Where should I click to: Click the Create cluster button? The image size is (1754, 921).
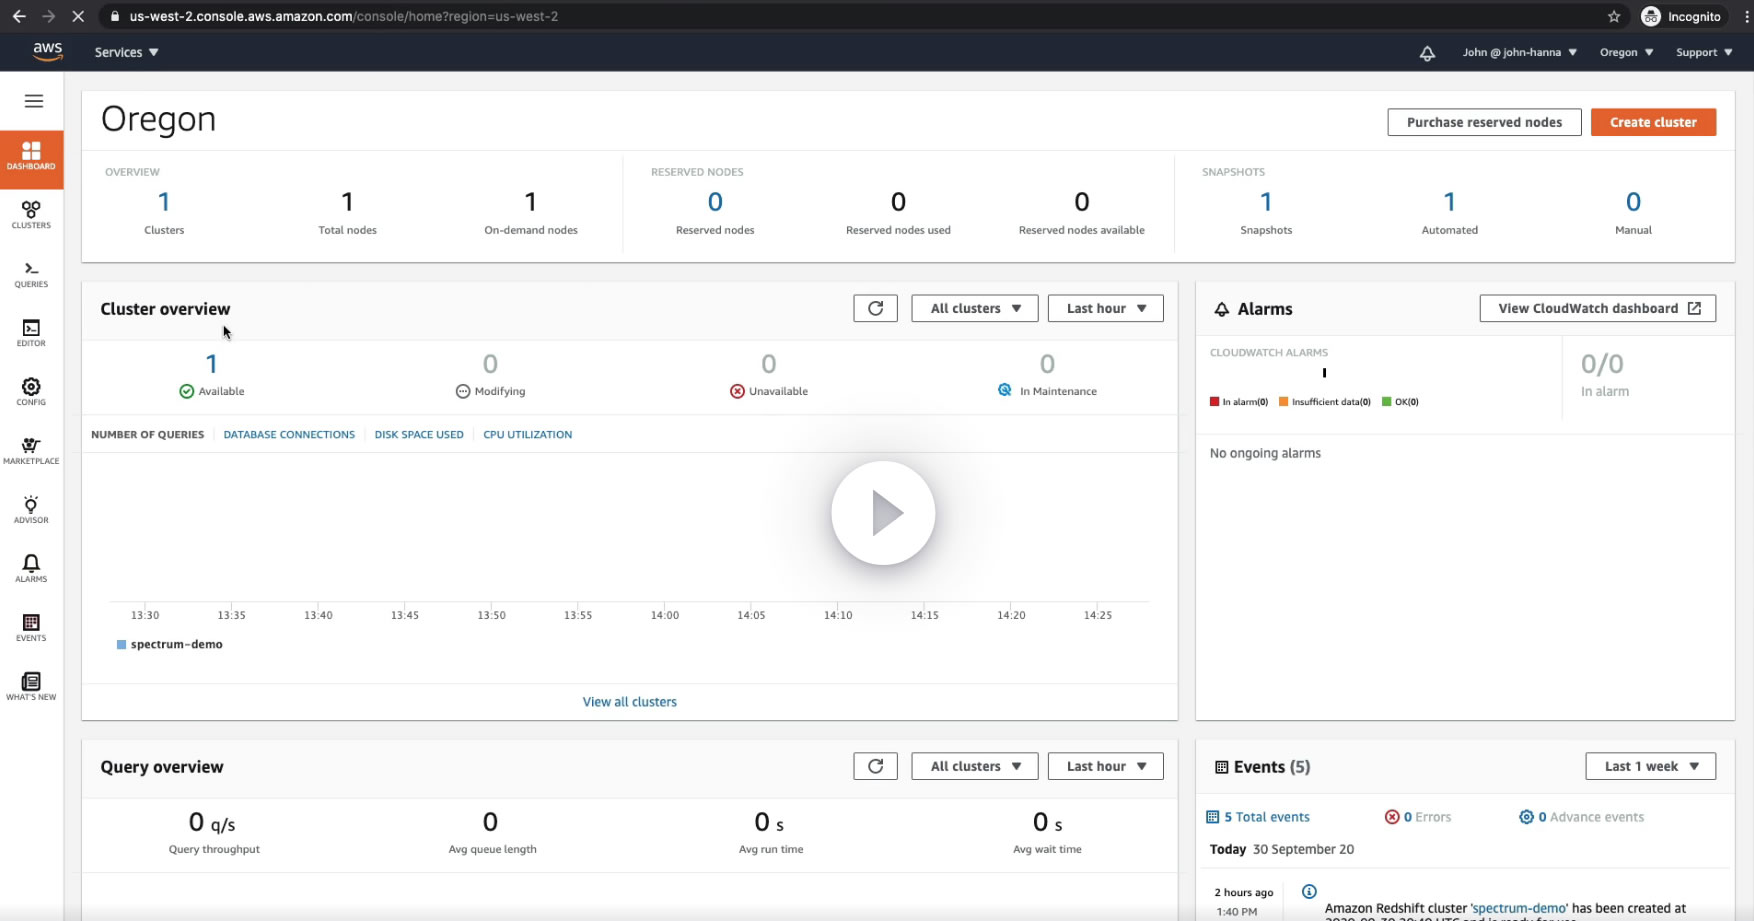point(1653,122)
